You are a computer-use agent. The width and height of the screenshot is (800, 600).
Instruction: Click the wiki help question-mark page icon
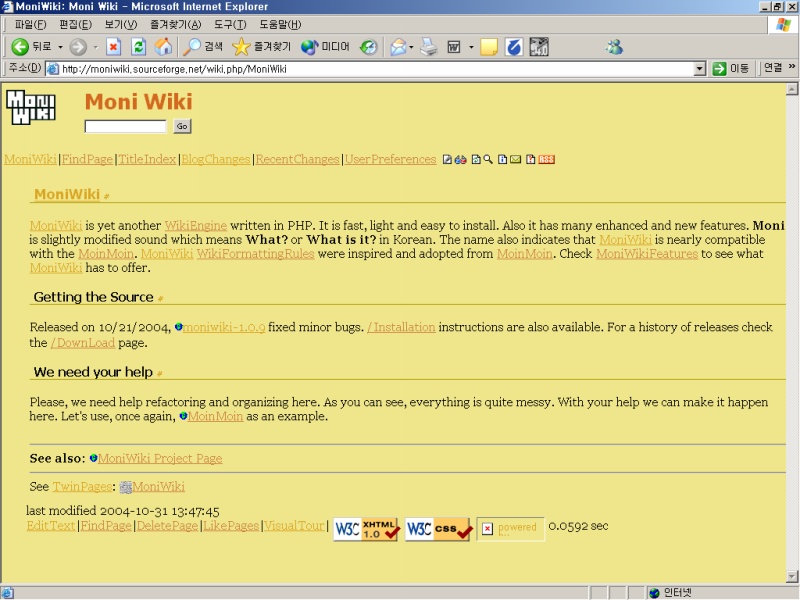click(x=531, y=159)
